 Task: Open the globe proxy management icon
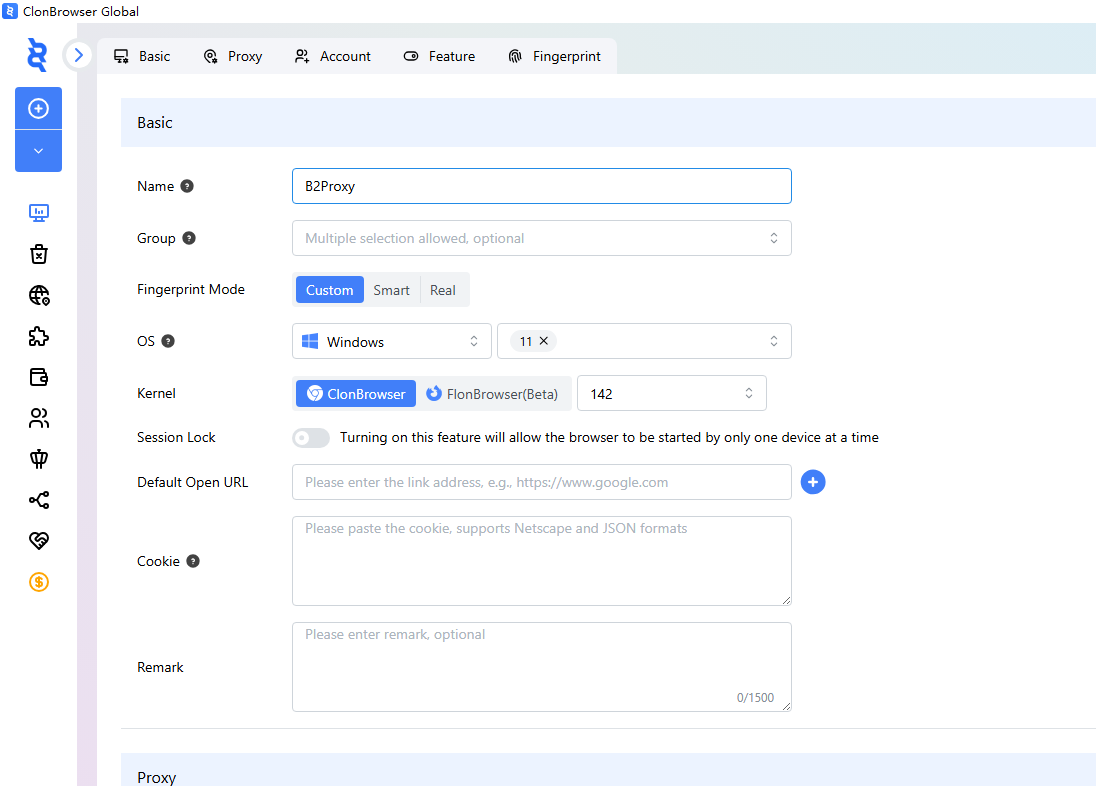point(39,295)
